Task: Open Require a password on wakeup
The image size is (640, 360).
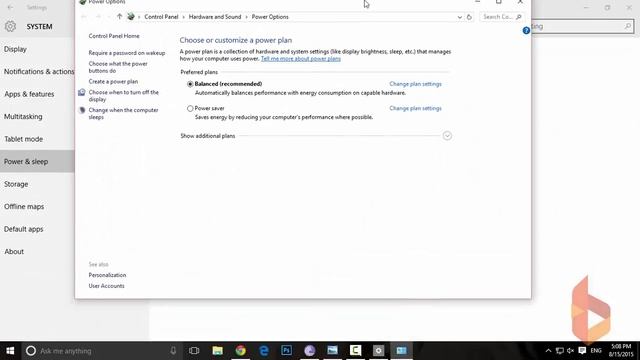Action: [x=127, y=53]
